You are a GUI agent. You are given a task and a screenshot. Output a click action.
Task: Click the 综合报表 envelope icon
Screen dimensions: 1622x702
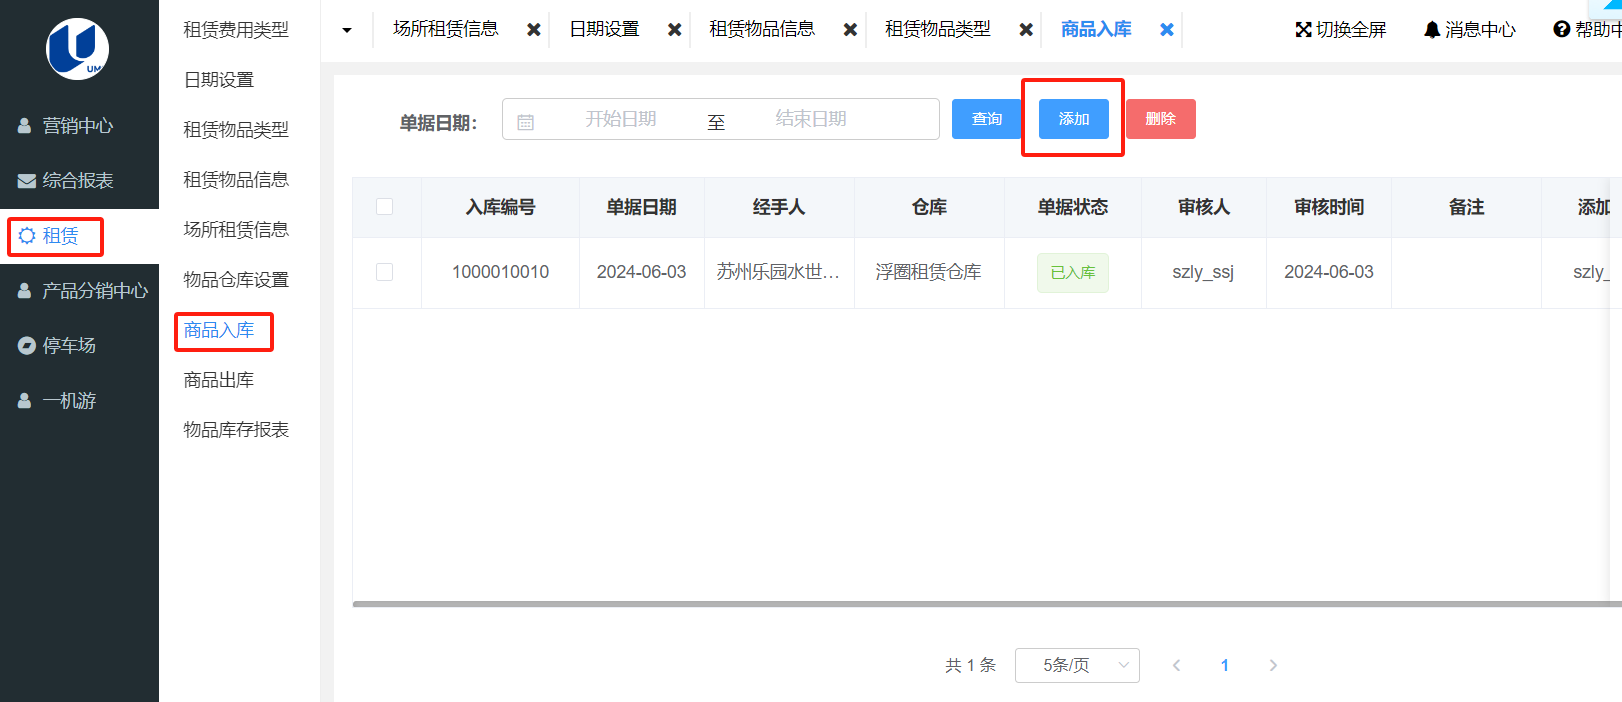tap(27, 181)
